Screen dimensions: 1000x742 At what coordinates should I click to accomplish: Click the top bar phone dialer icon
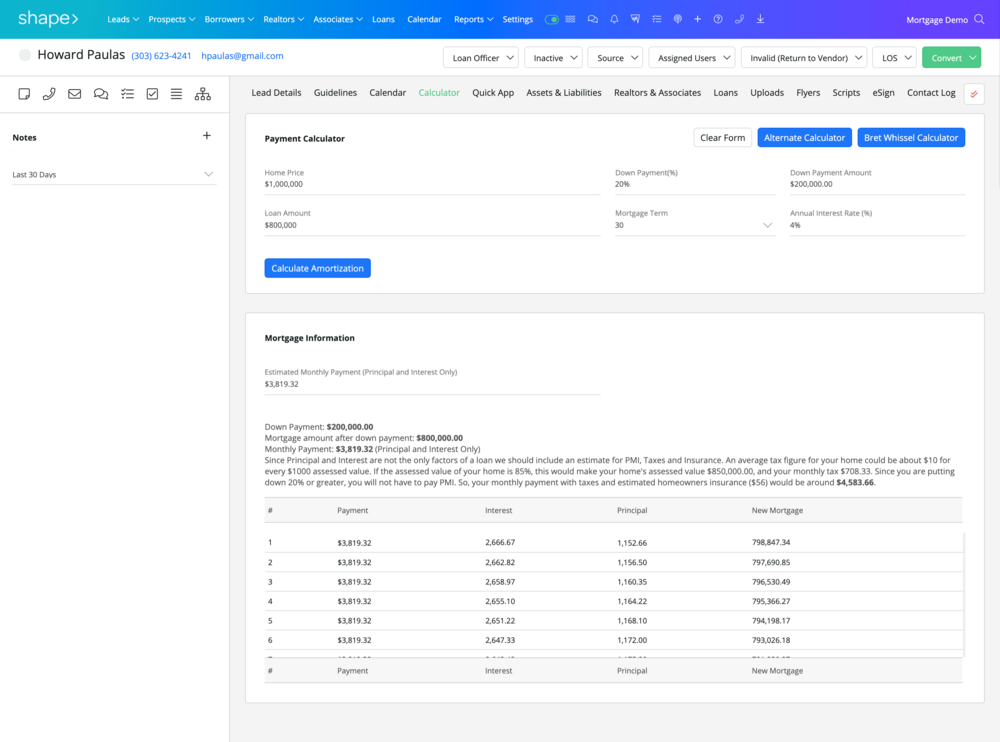[739, 19]
